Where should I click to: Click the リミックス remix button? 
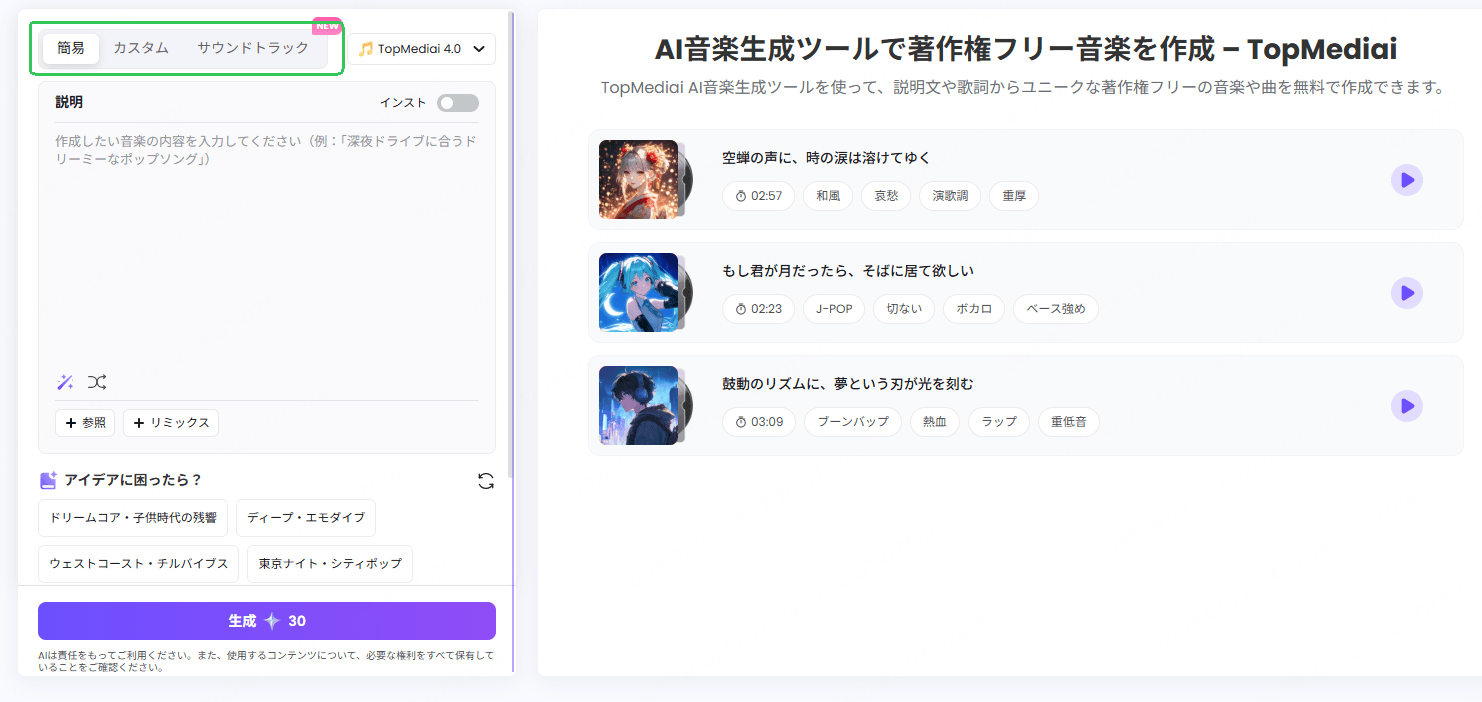tap(171, 423)
